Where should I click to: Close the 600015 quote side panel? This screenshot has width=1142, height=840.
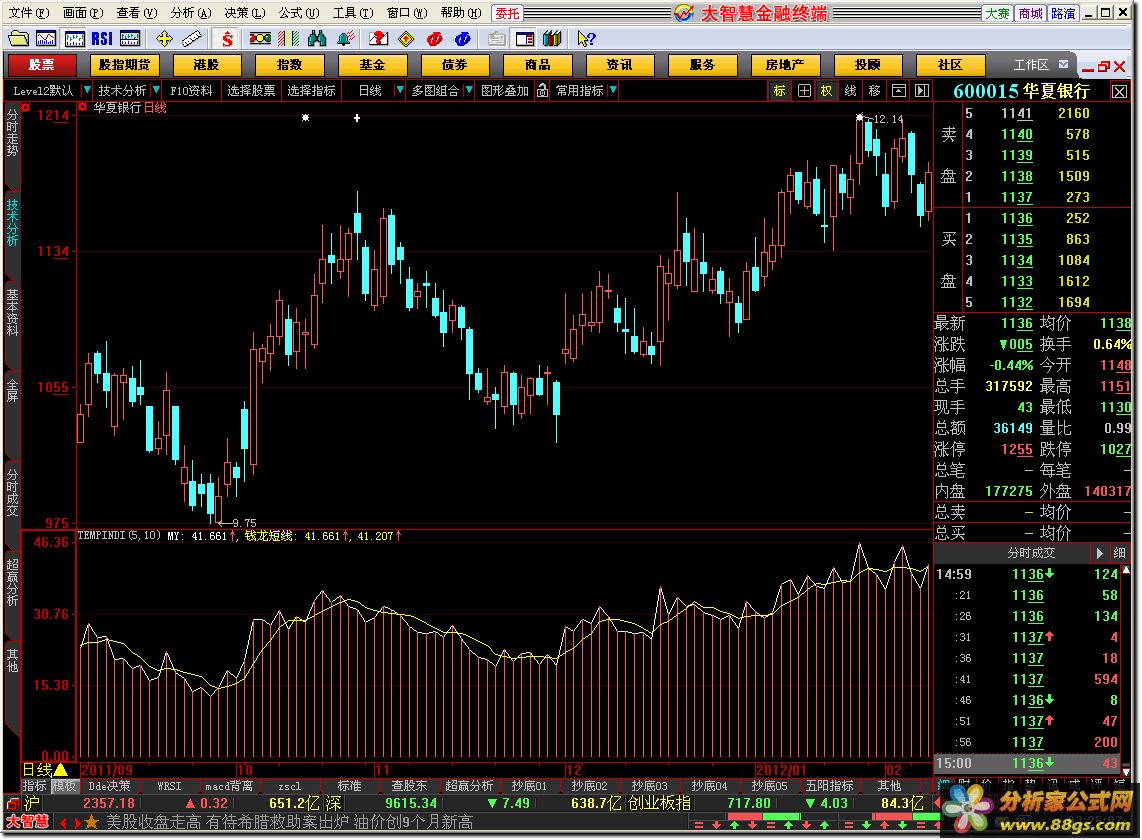point(1119,91)
